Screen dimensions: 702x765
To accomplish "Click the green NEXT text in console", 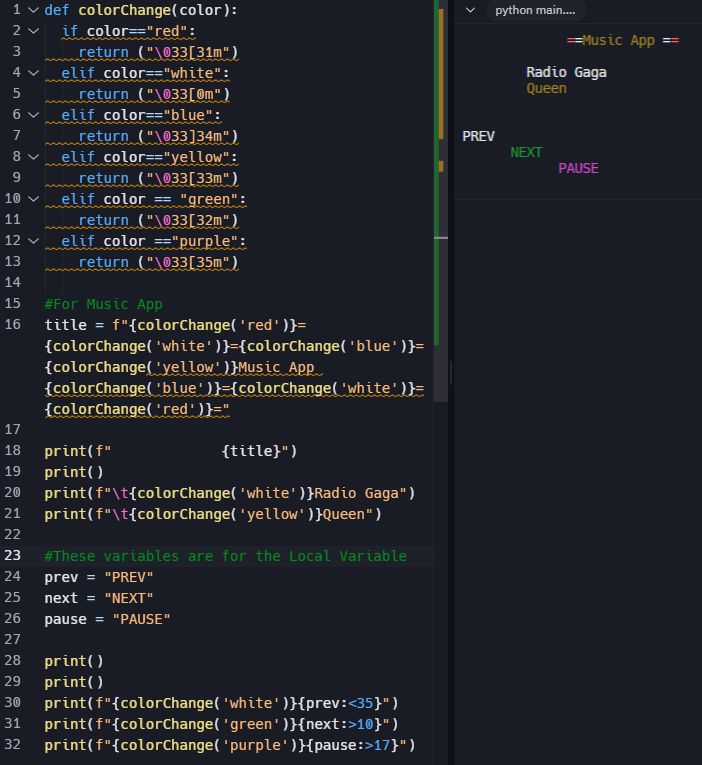I will (x=526, y=152).
